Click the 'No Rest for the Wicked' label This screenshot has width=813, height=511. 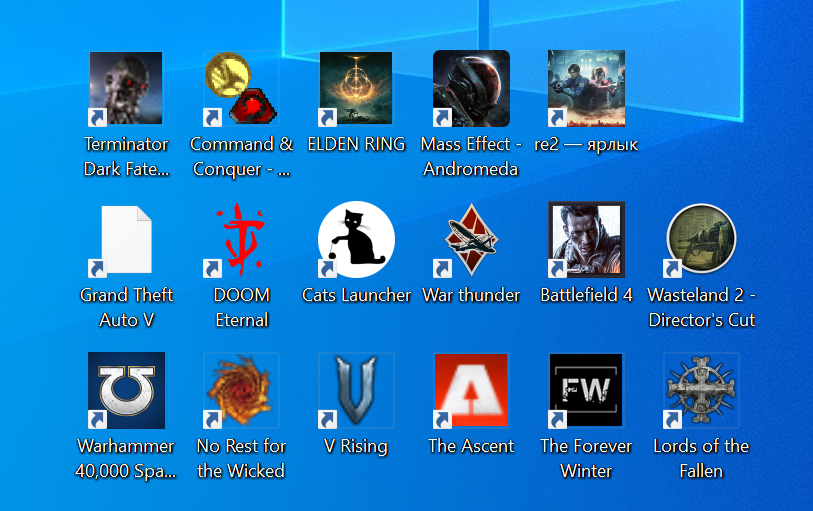point(241,459)
